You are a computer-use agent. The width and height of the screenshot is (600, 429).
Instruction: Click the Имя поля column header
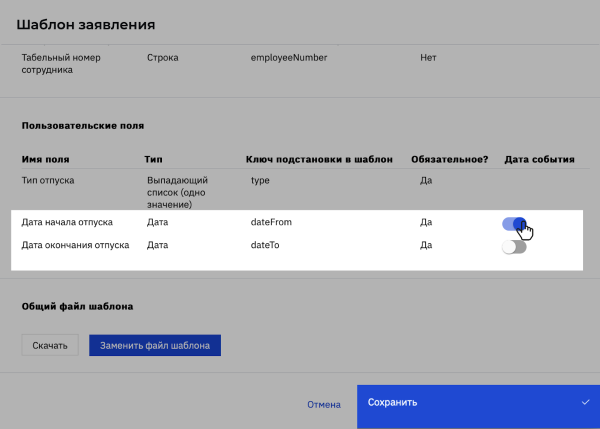click(x=46, y=159)
